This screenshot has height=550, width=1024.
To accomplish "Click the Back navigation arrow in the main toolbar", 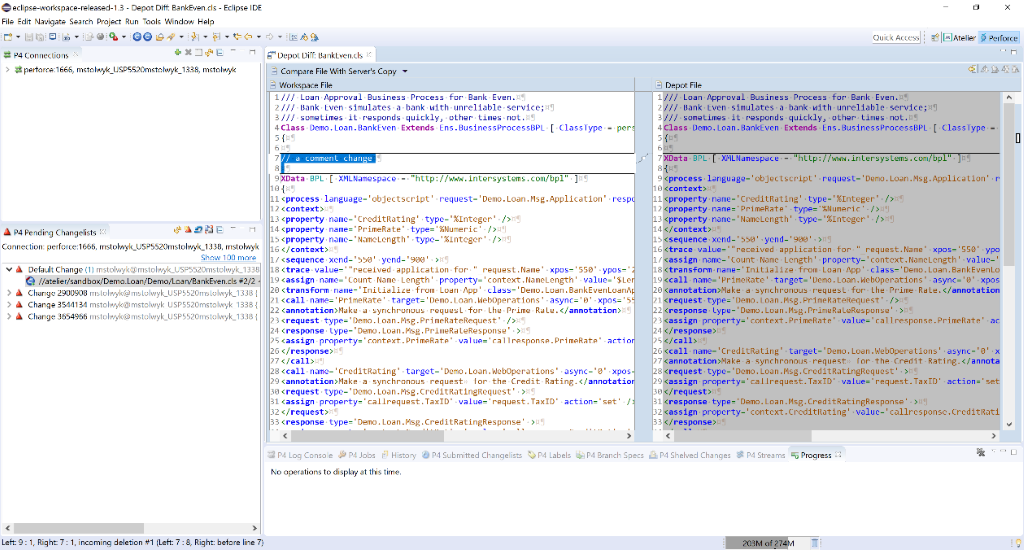I will click(x=248, y=37).
